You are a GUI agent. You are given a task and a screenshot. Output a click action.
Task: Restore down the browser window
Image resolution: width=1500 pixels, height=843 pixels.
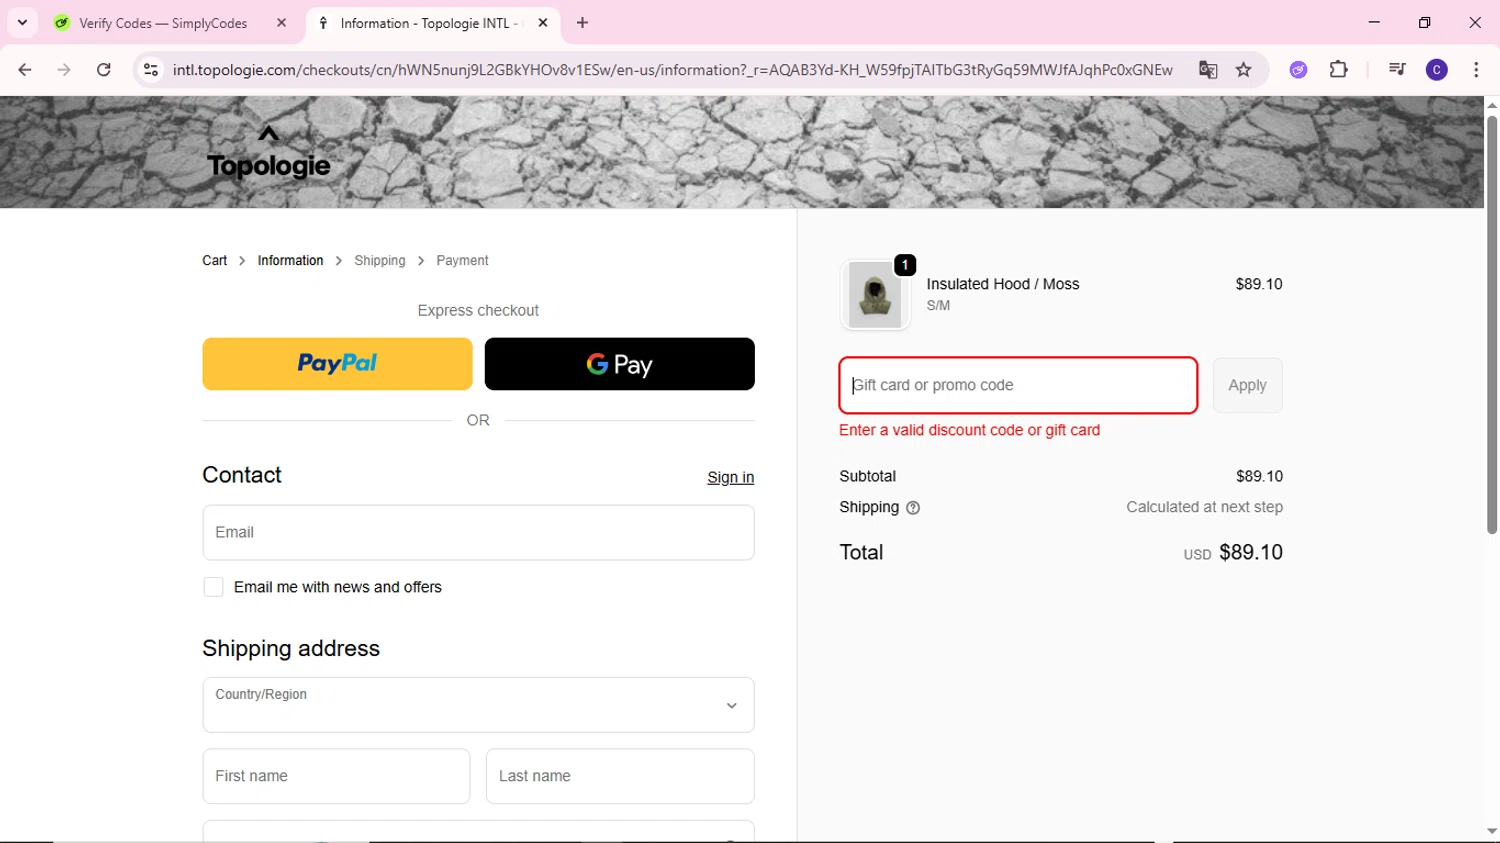(1424, 22)
